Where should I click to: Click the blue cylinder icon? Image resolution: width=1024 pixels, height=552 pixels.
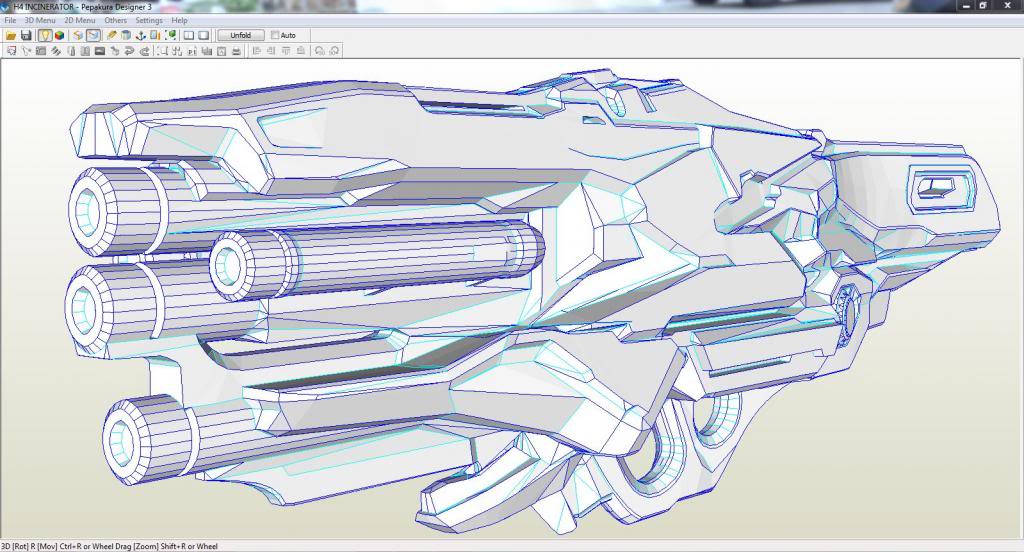click(126, 35)
